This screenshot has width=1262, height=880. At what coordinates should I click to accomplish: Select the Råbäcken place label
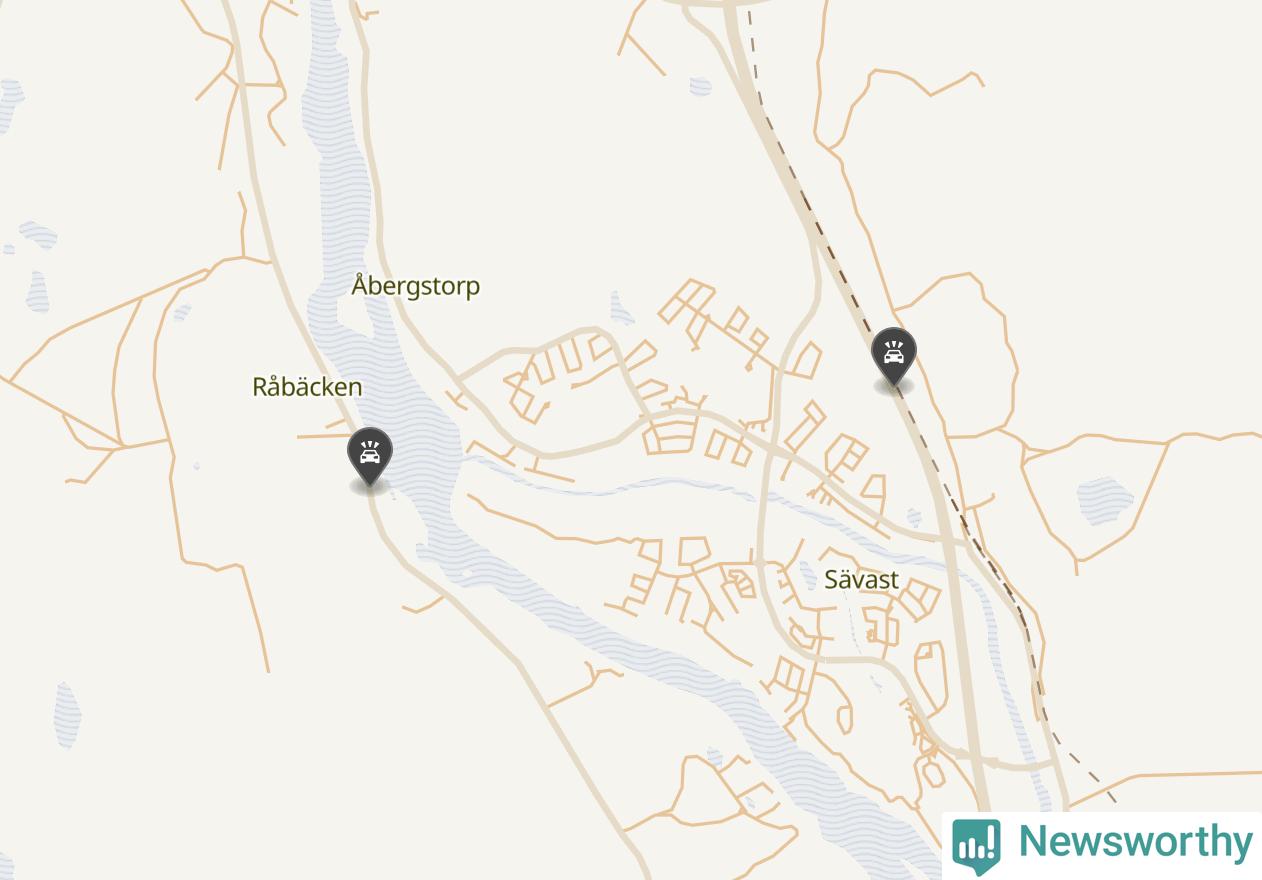tap(307, 387)
